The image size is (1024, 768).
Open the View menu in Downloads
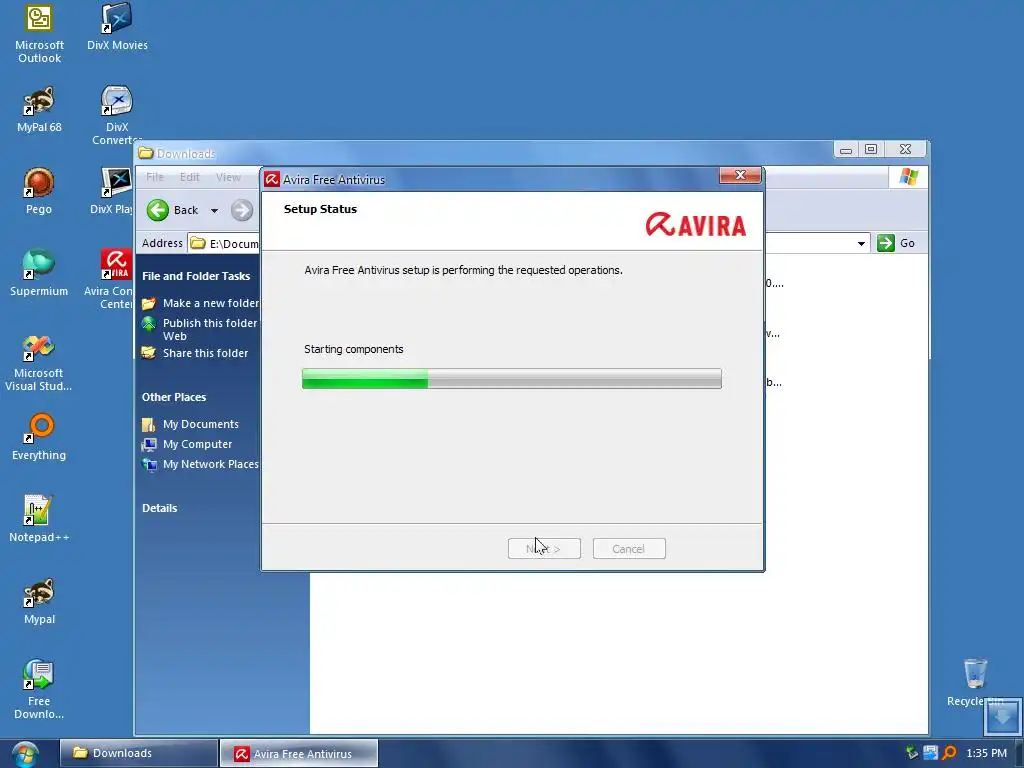[x=228, y=177]
